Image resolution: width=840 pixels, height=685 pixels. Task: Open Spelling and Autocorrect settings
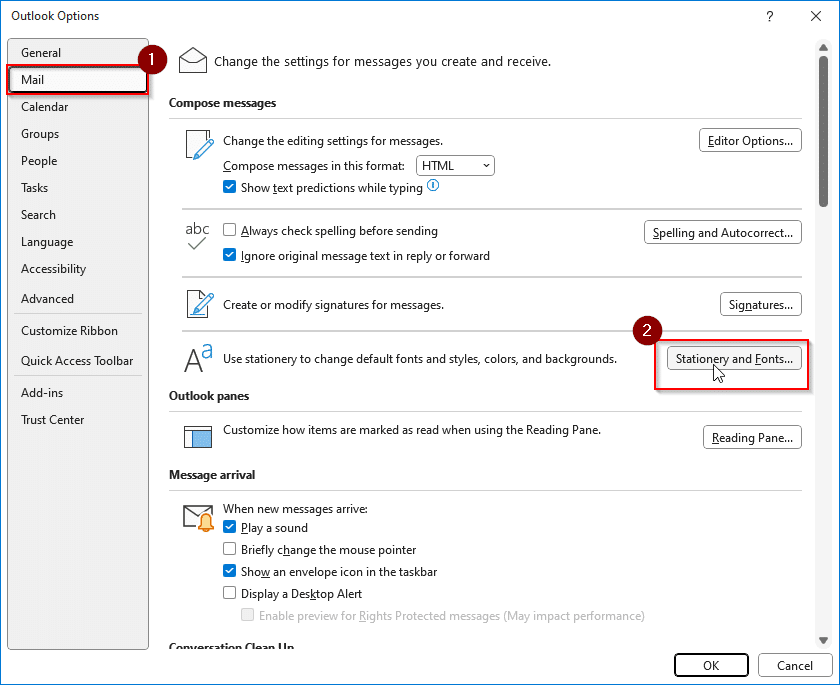[x=723, y=232]
